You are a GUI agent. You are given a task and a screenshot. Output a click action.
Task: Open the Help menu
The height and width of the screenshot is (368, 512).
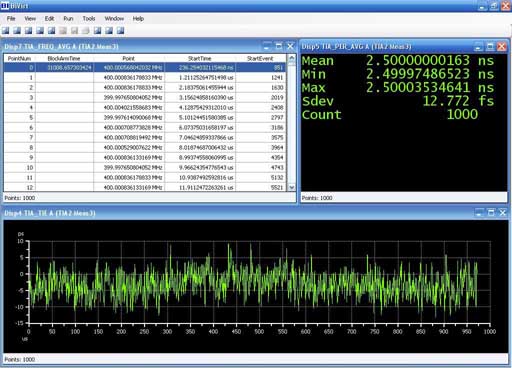pyautogui.click(x=138, y=19)
